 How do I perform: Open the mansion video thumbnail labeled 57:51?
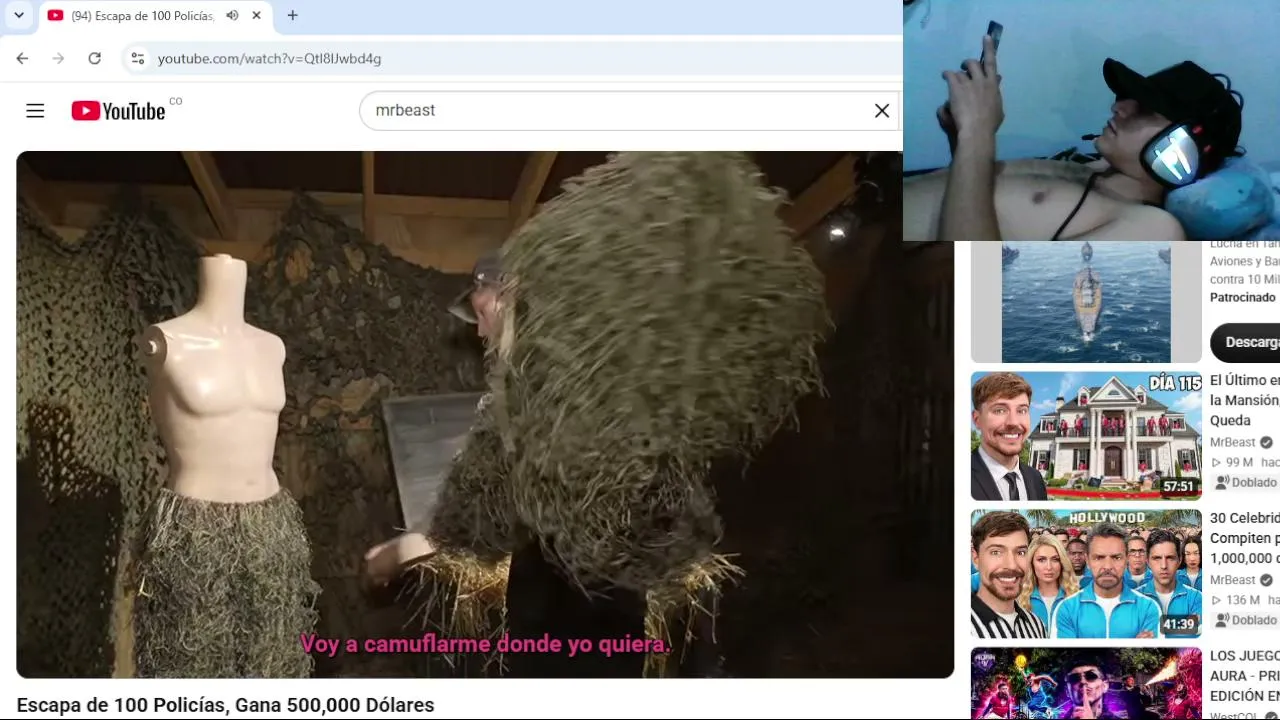coord(1086,436)
